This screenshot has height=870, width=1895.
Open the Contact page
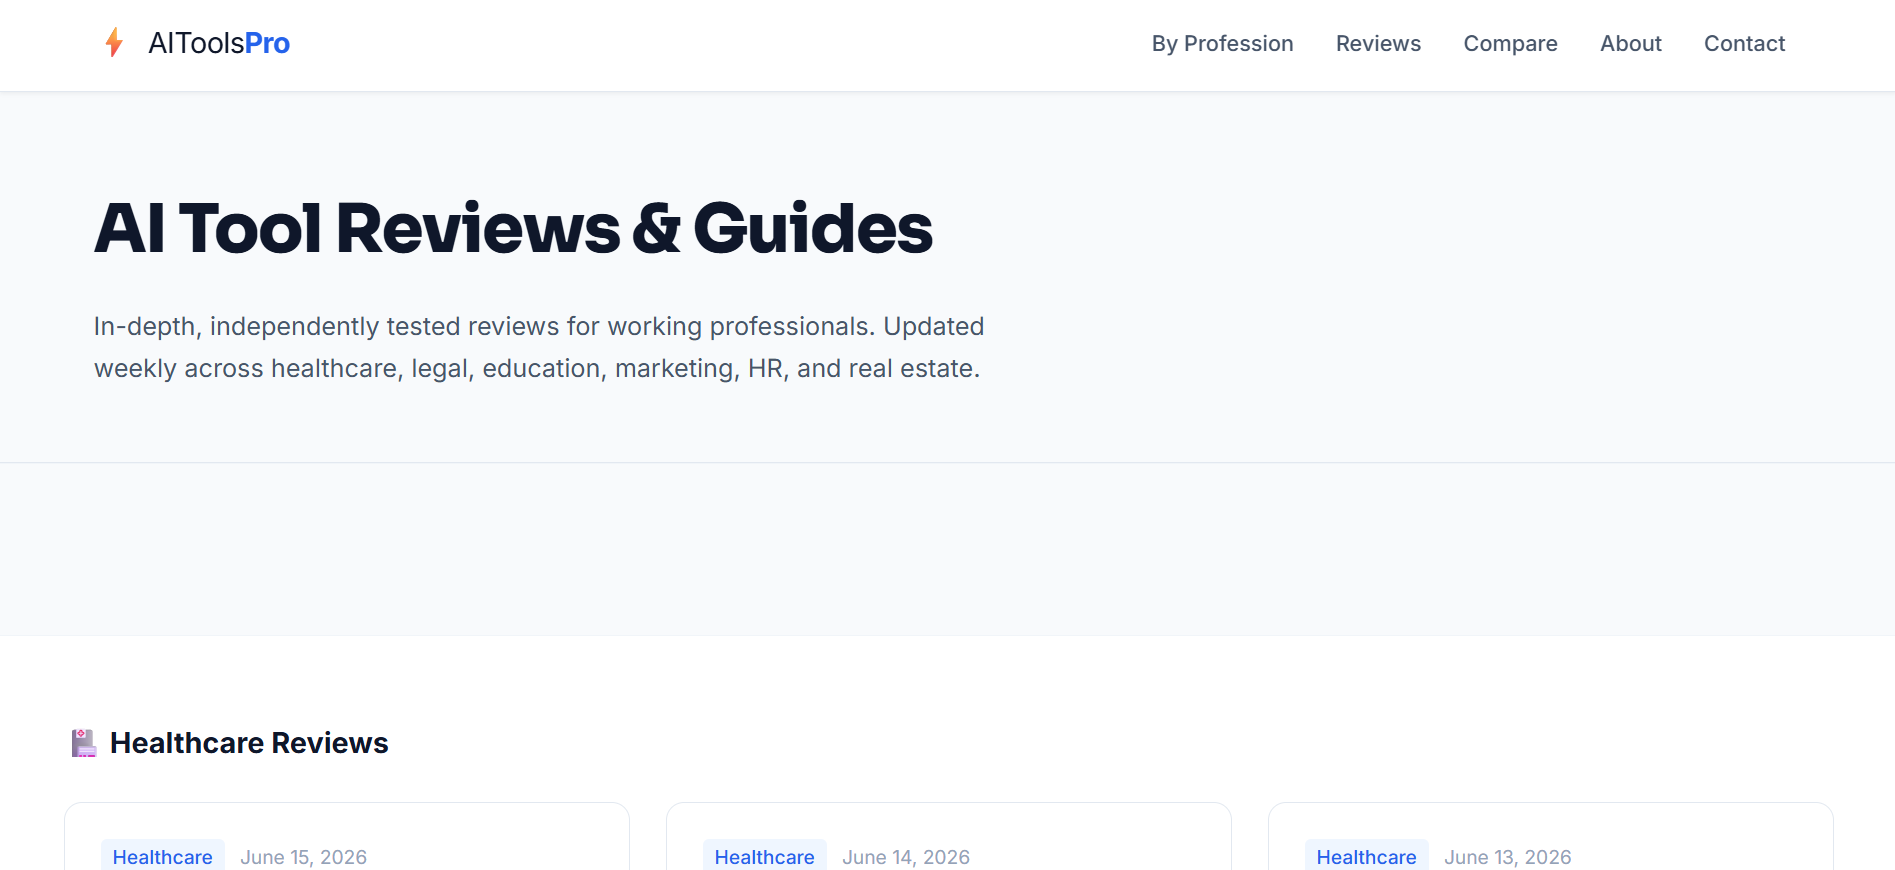[x=1744, y=44]
